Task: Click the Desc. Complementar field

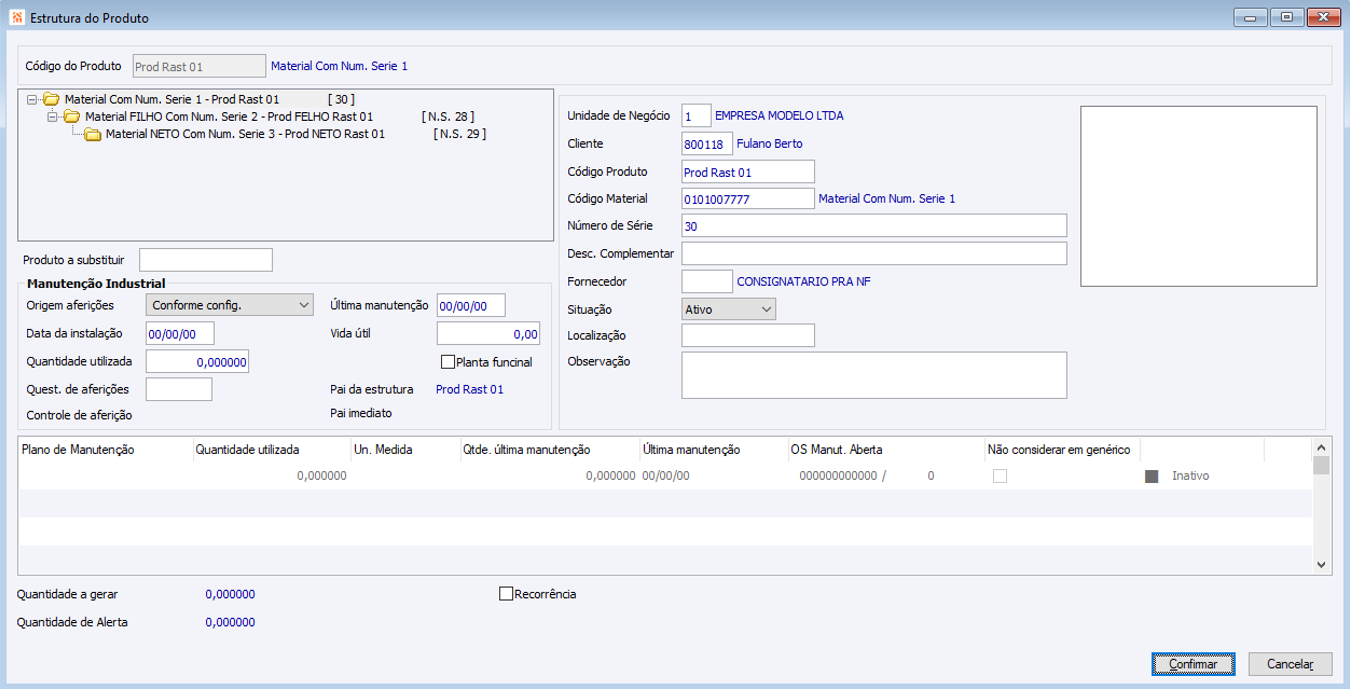Action: coord(874,253)
